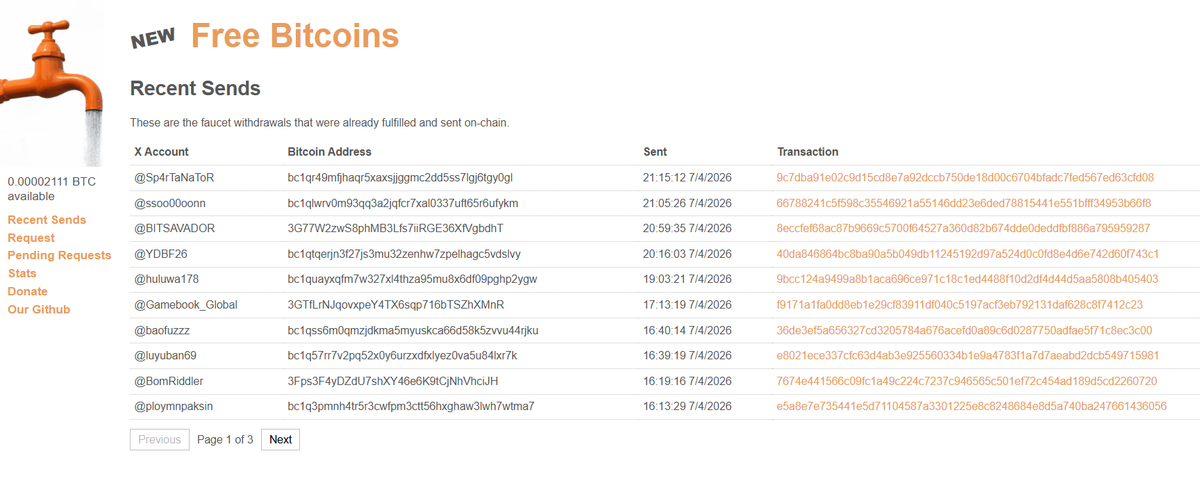Open transaction e5a8e7e735441e5d... link
The width and height of the screenshot is (1200, 490).
coord(971,407)
